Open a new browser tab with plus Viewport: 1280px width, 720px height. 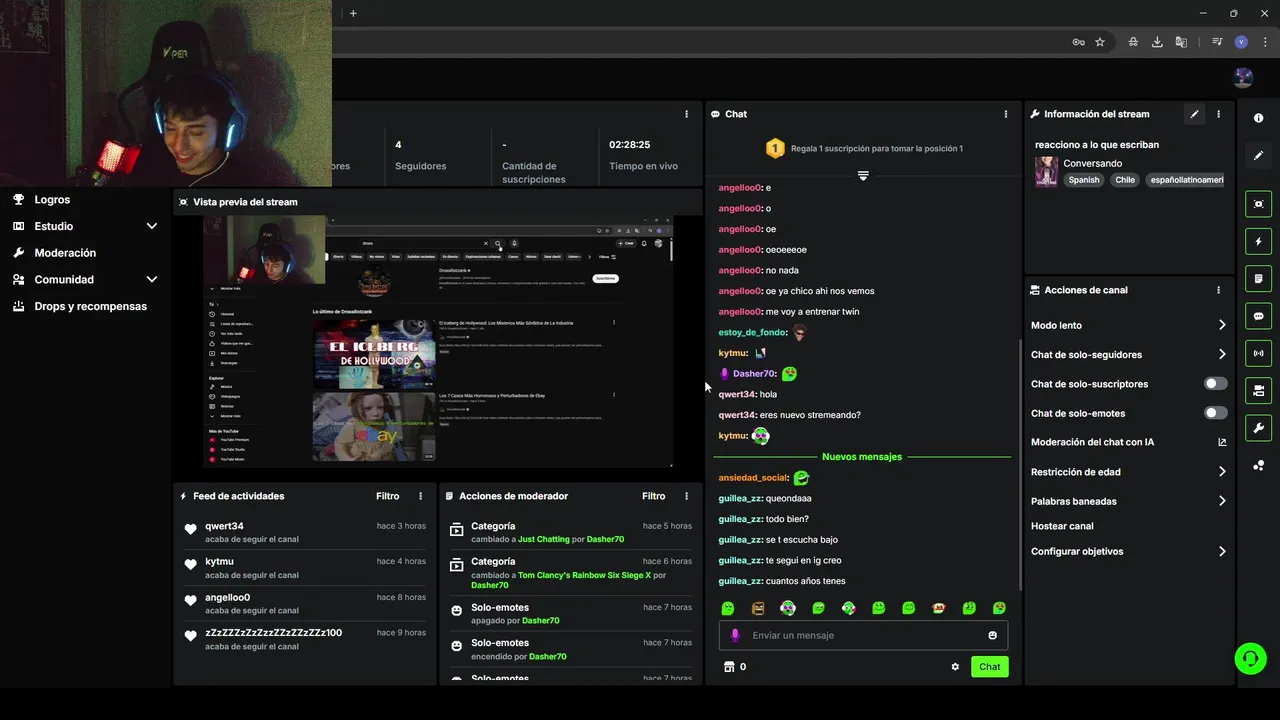pos(353,13)
